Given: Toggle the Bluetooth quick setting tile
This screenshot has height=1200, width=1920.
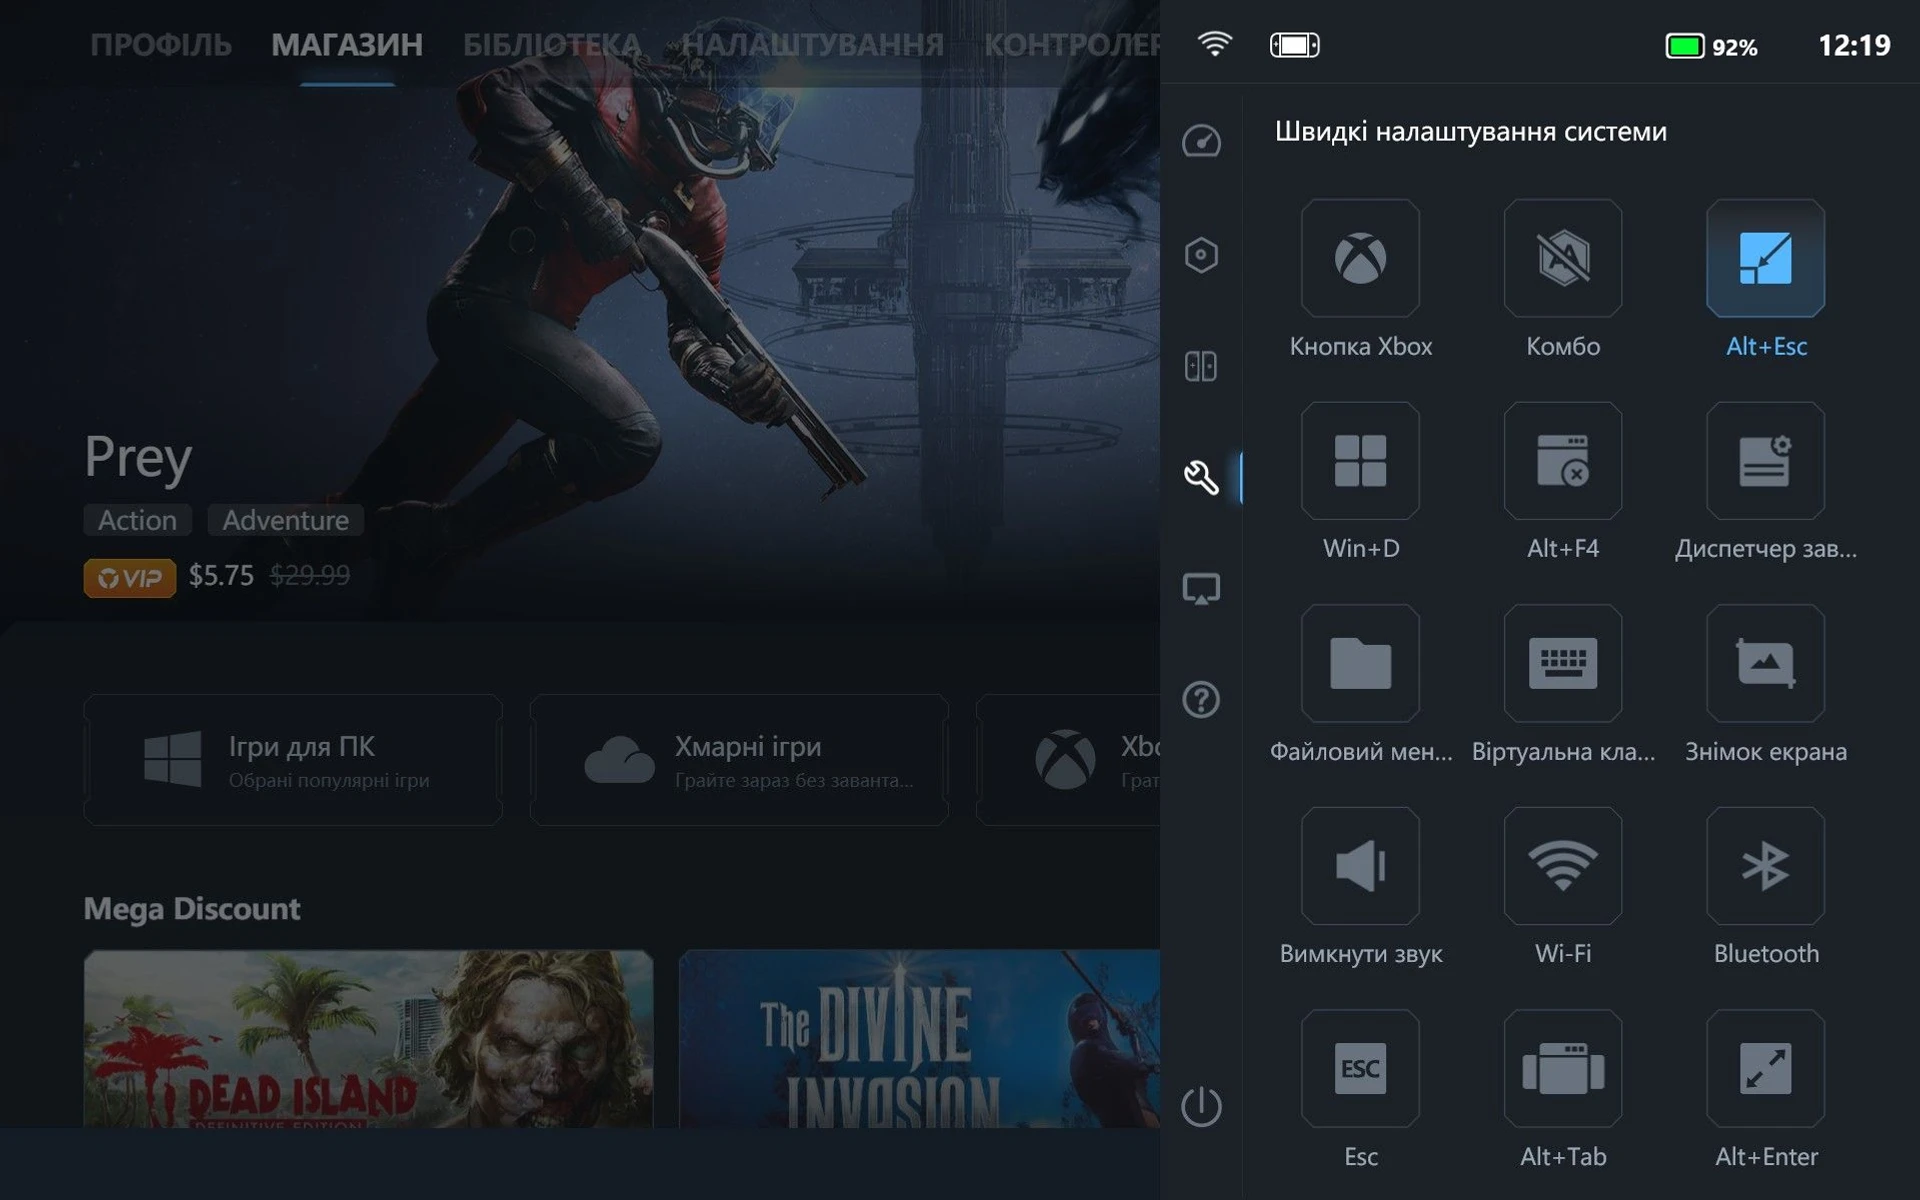Looking at the screenshot, I should tap(1766, 866).
